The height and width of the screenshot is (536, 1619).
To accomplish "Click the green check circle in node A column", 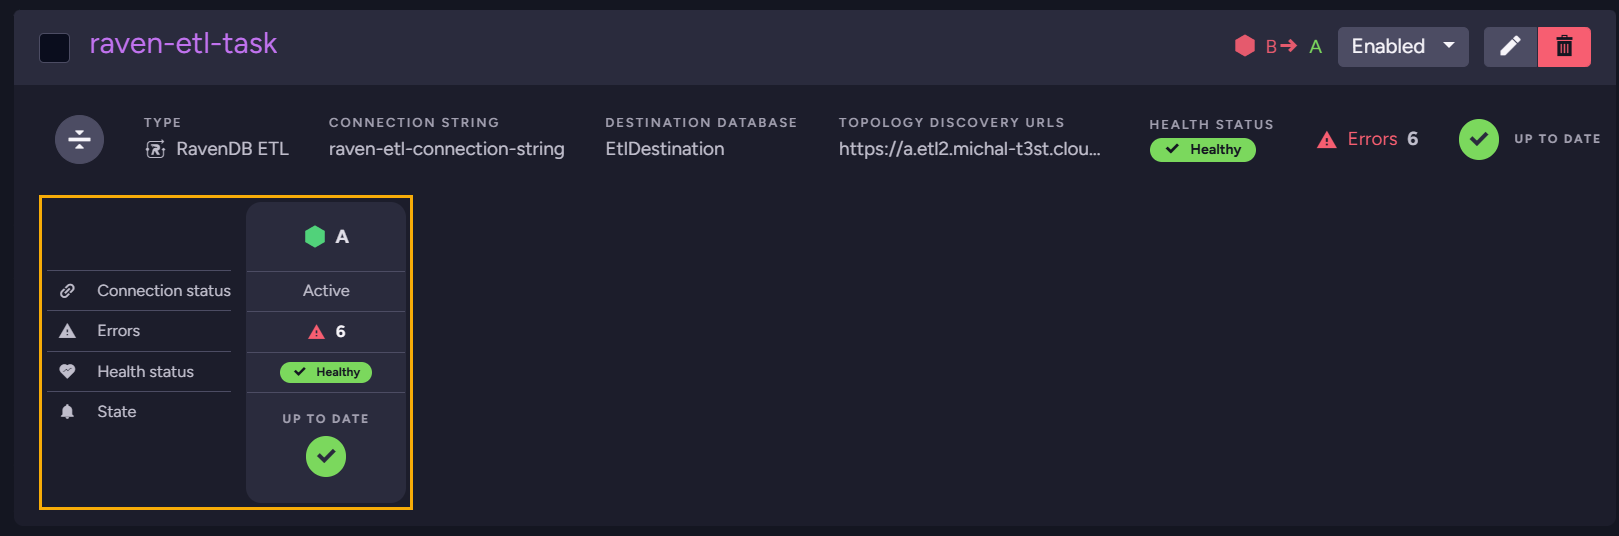I will pos(326,457).
